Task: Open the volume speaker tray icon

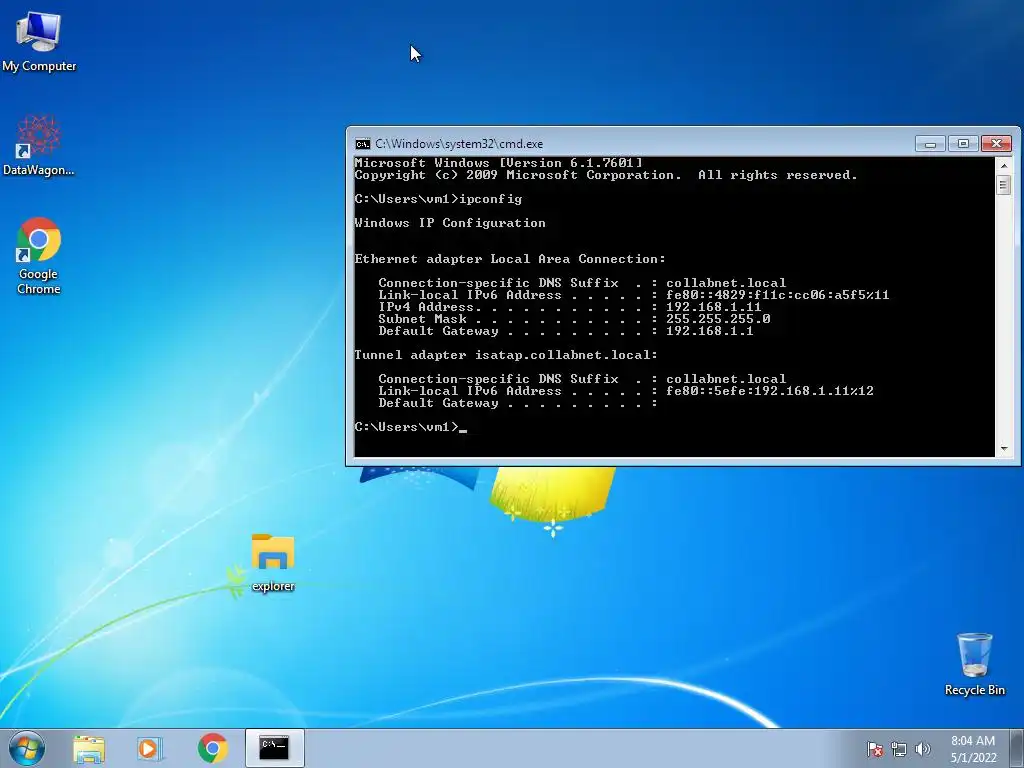Action: (x=923, y=749)
